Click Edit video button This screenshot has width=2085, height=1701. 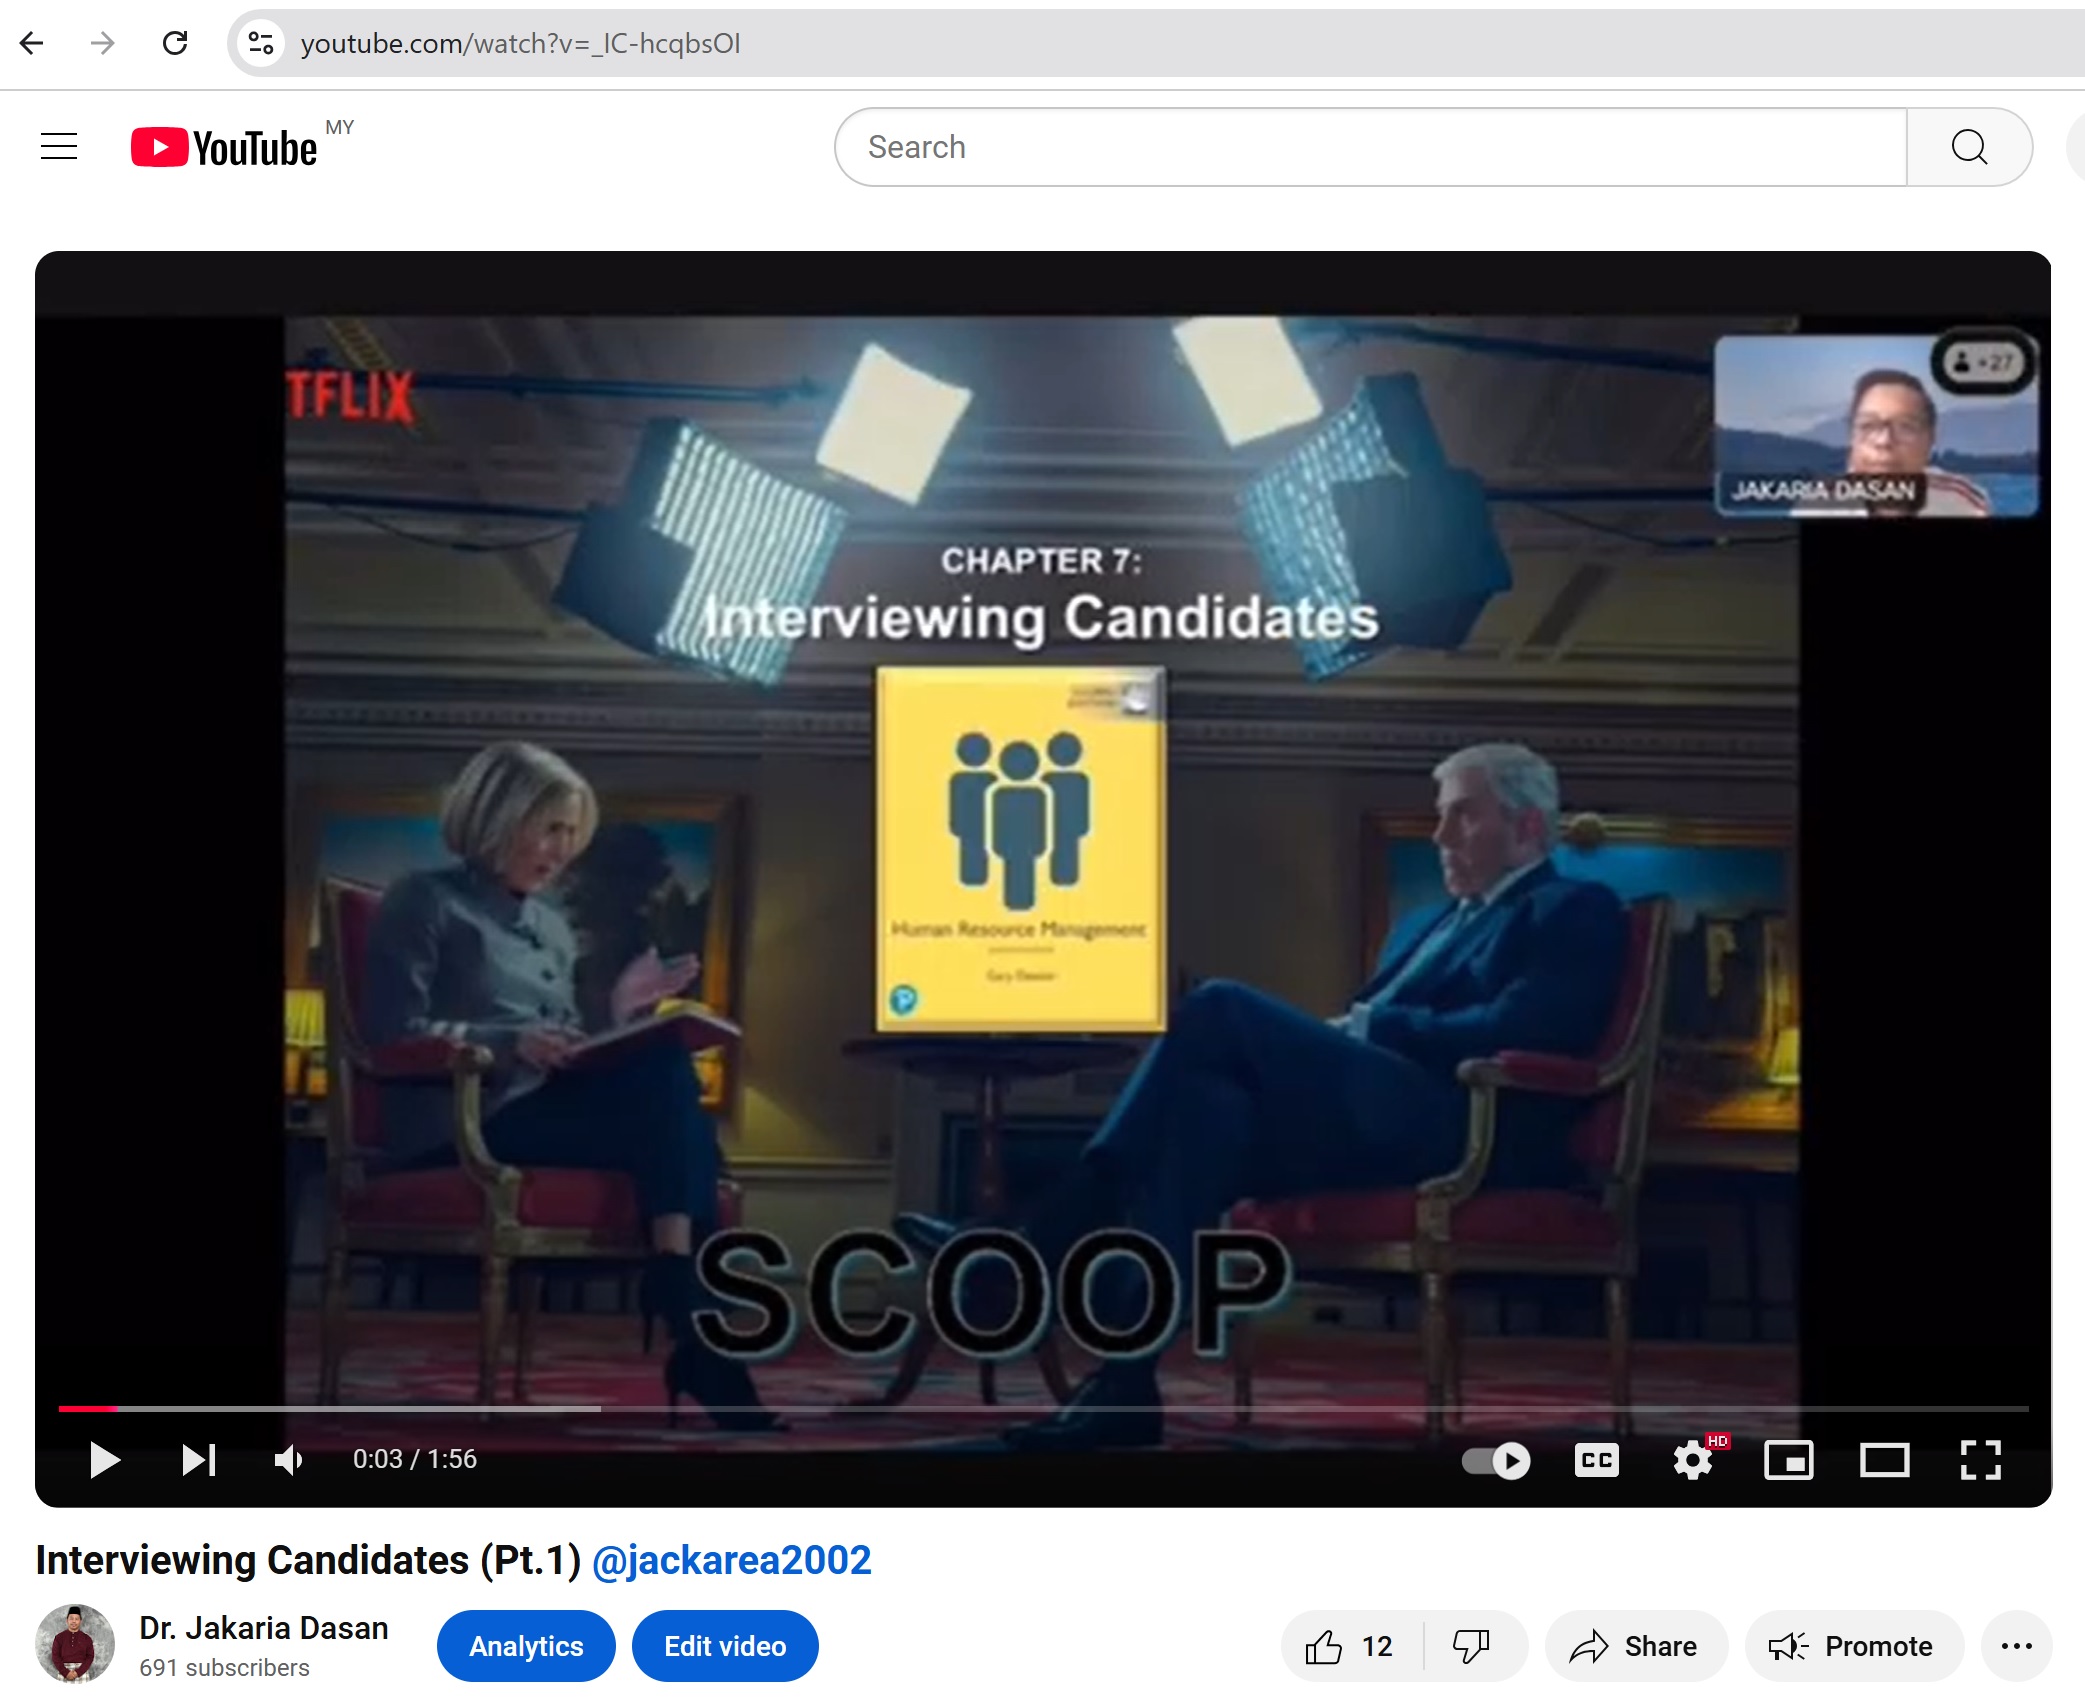pyautogui.click(x=725, y=1646)
